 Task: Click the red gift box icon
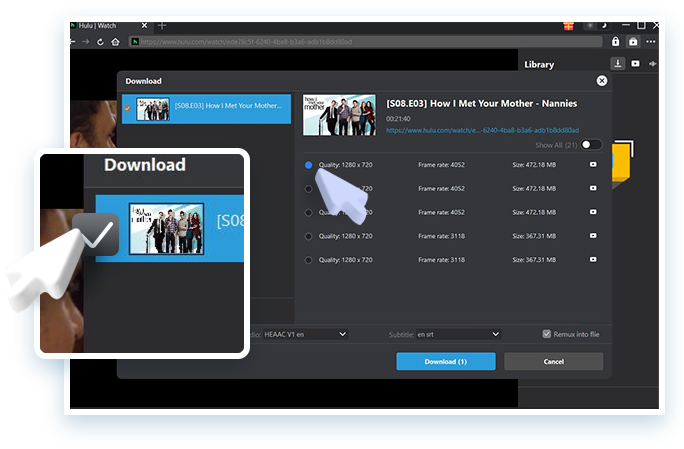(568, 26)
